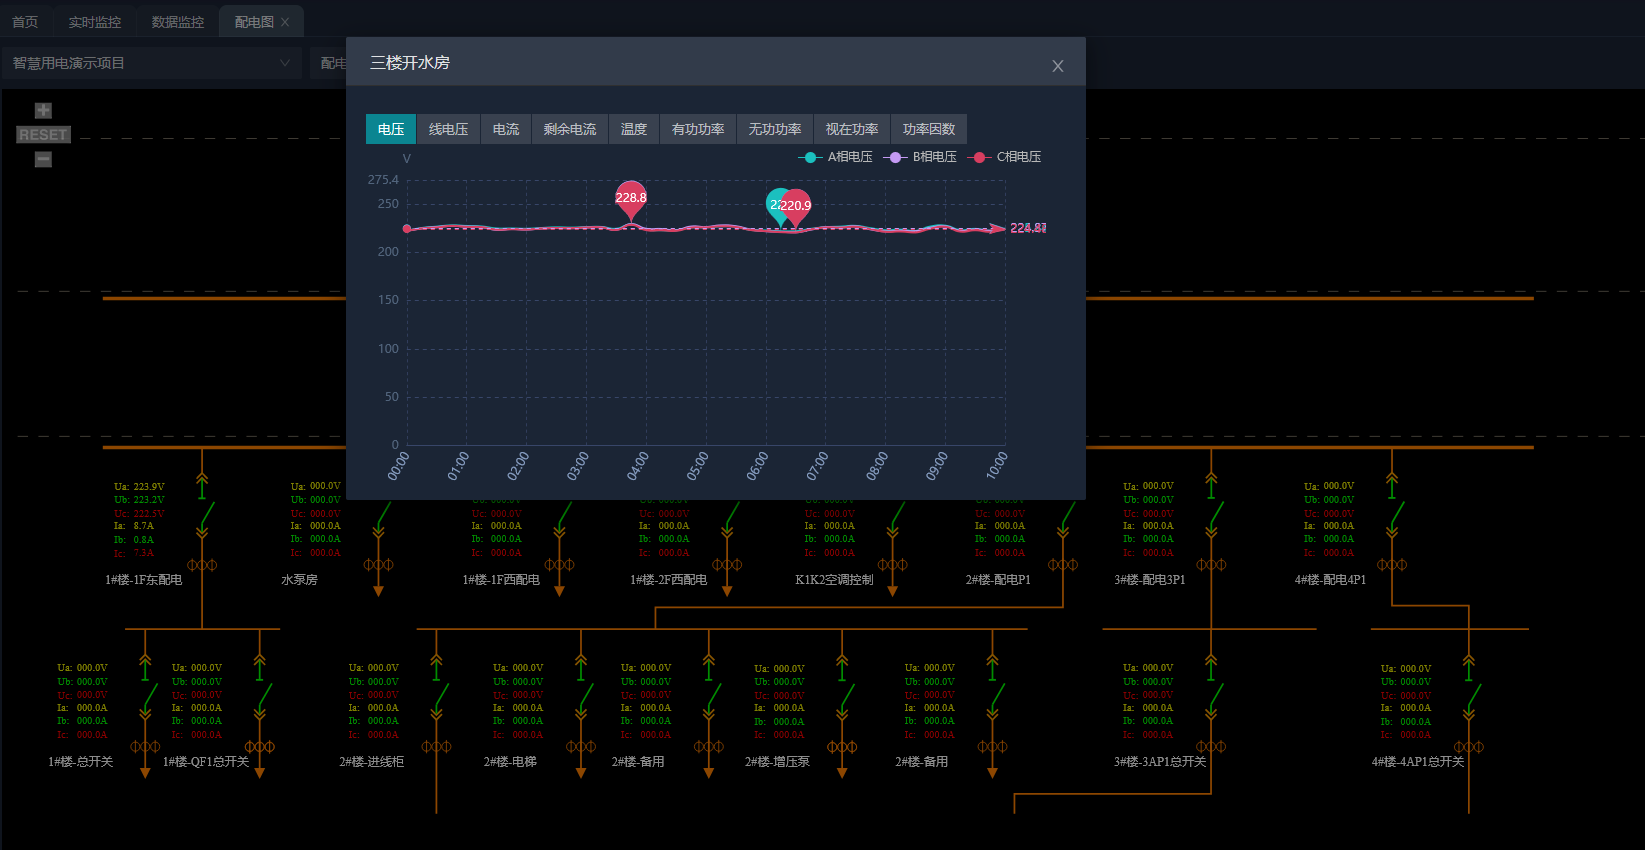
Task: Select the 电压 chart tab
Action: click(391, 129)
